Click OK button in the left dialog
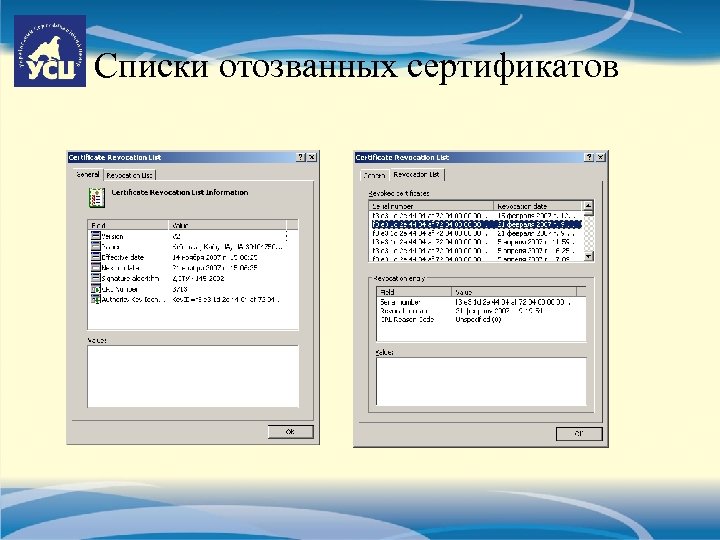The width and height of the screenshot is (720, 540). point(290,432)
